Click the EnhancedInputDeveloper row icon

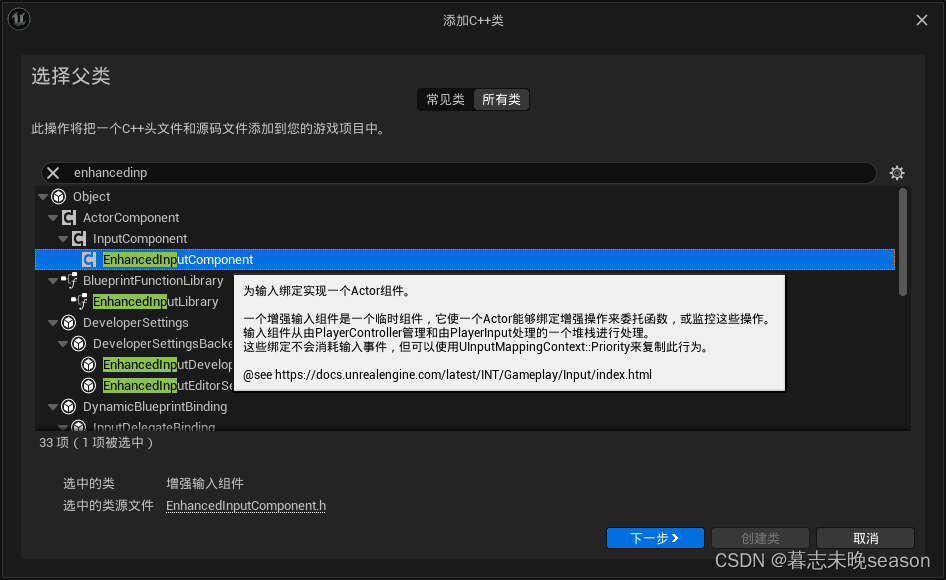89,365
